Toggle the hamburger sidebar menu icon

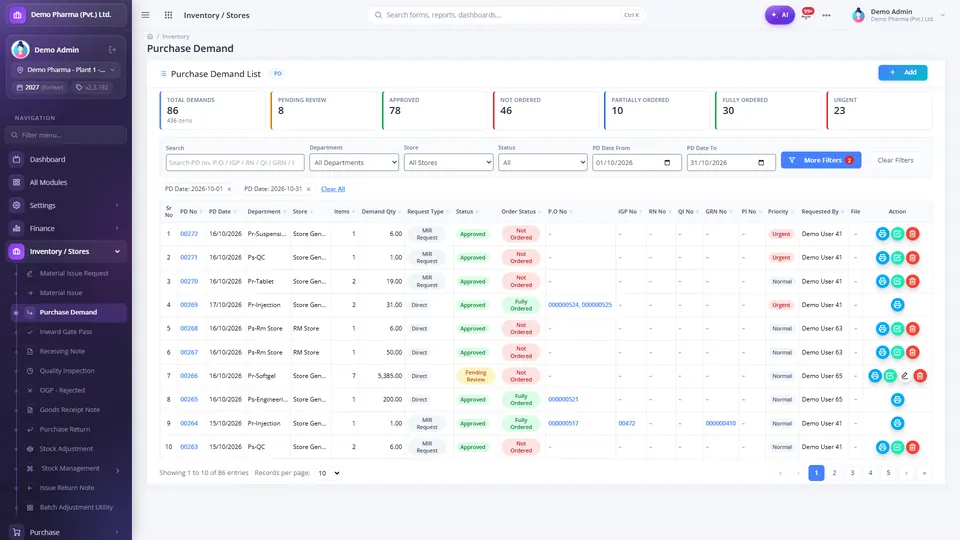[145, 15]
